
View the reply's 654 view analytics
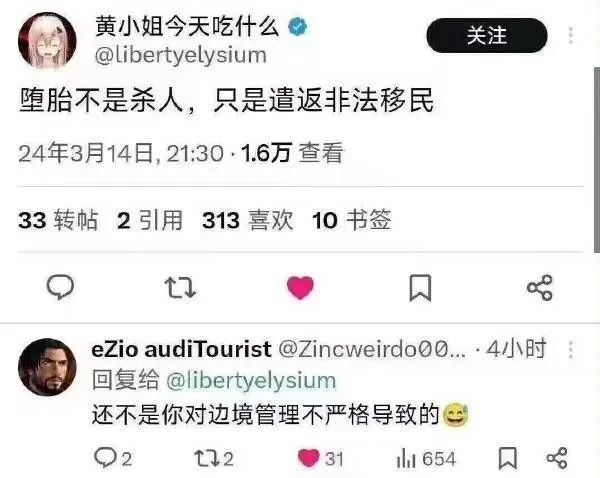tap(426, 459)
